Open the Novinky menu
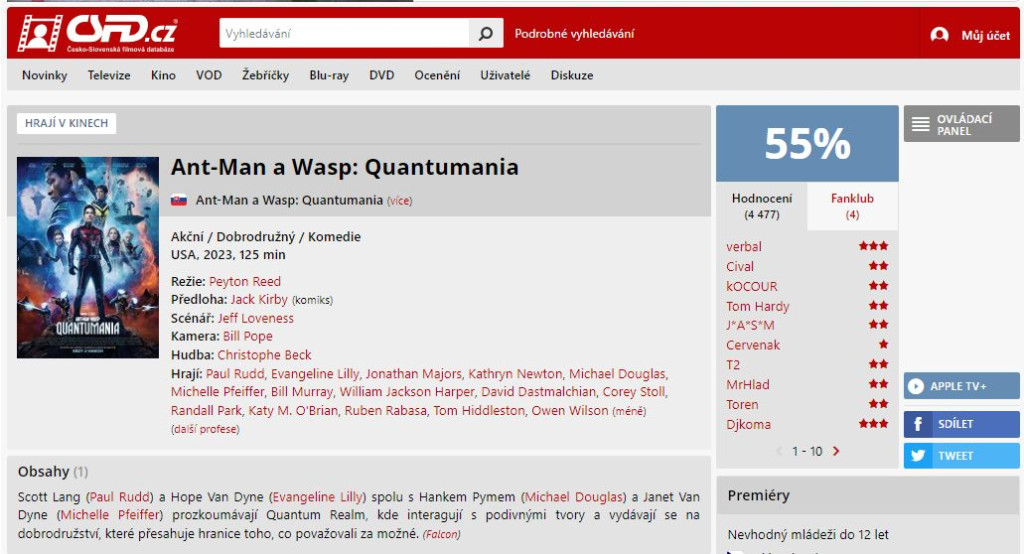Screen dimensions: 1024x554 (44, 75)
